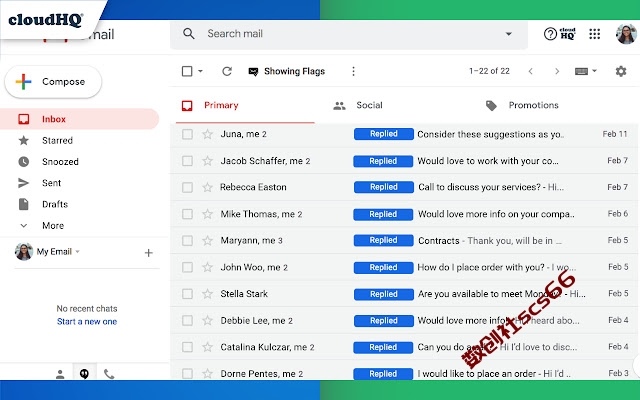Open Starred folder

pyautogui.click(x=57, y=140)
